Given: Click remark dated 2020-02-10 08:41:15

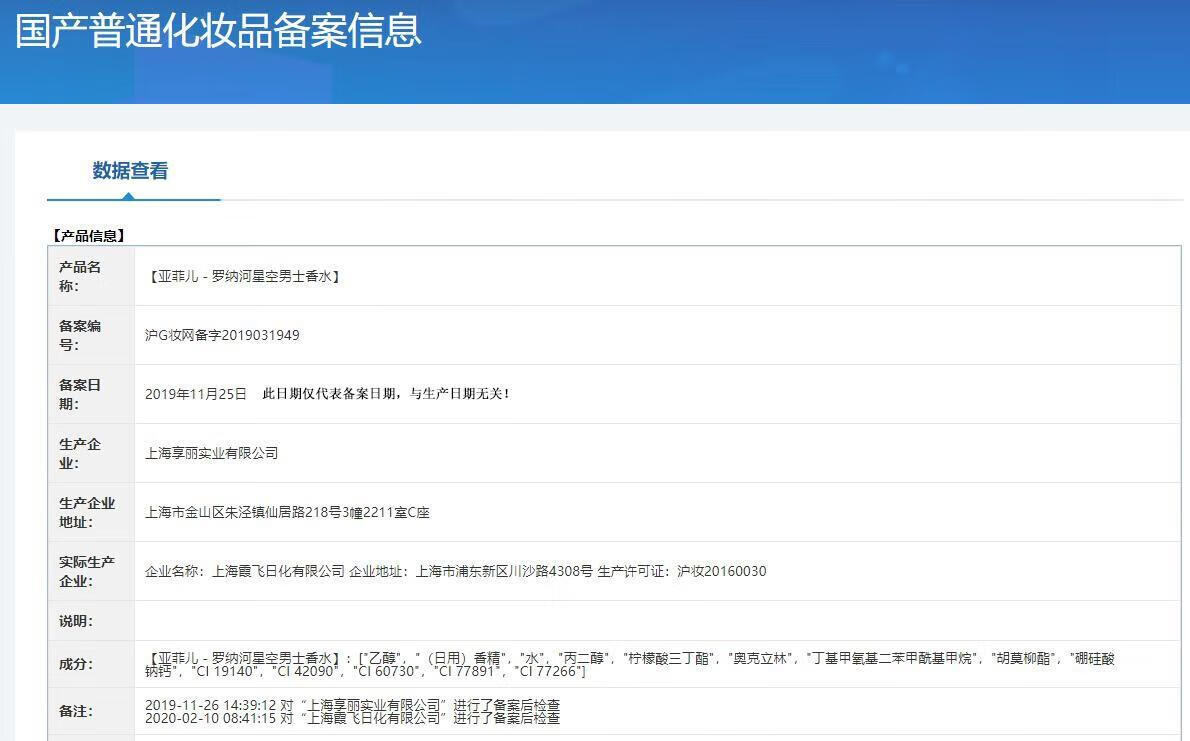Looking at the screenshot, I should (352, 717).
